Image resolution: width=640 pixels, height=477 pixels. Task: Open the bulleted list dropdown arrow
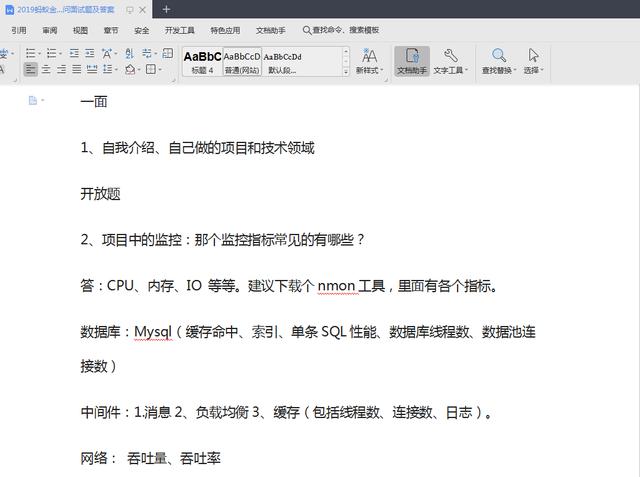pyautogui.click(x=39, y=53)
